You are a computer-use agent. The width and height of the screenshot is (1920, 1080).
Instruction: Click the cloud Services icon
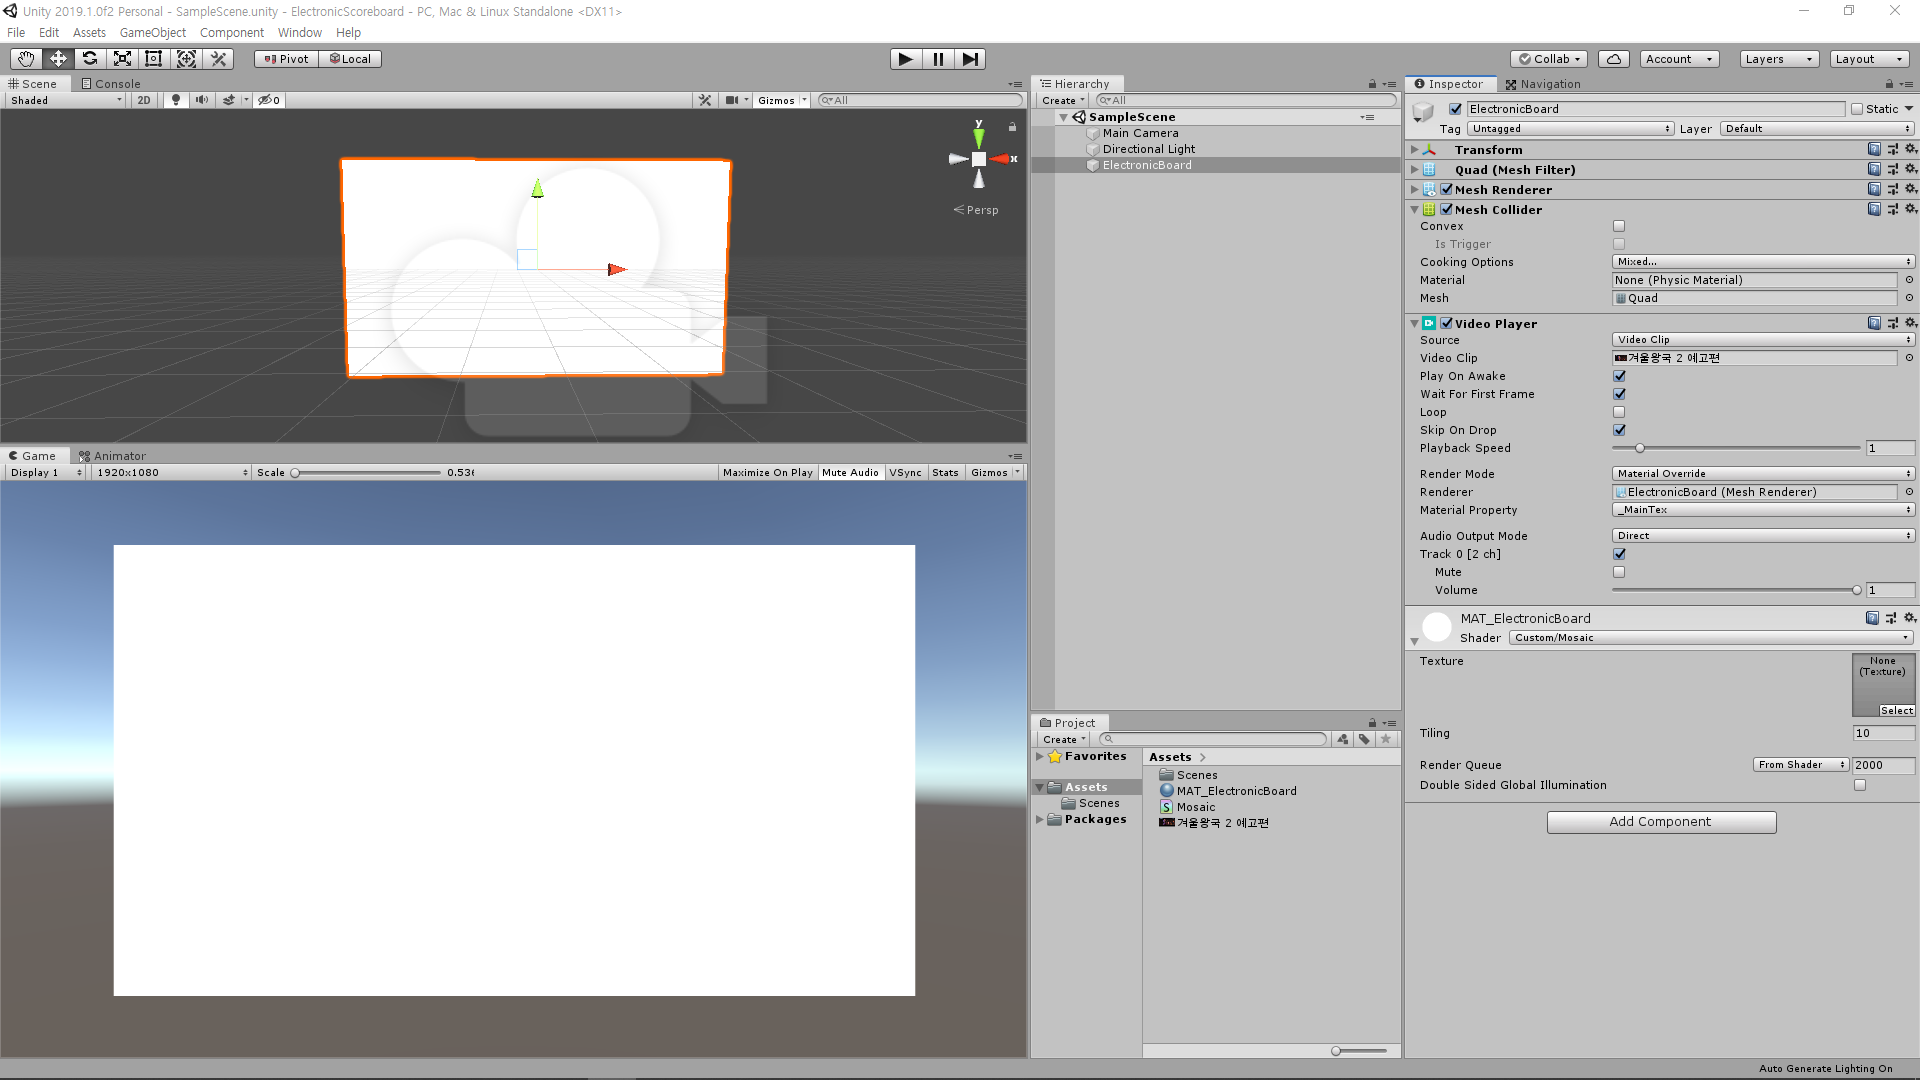(x=1613, y=59)
